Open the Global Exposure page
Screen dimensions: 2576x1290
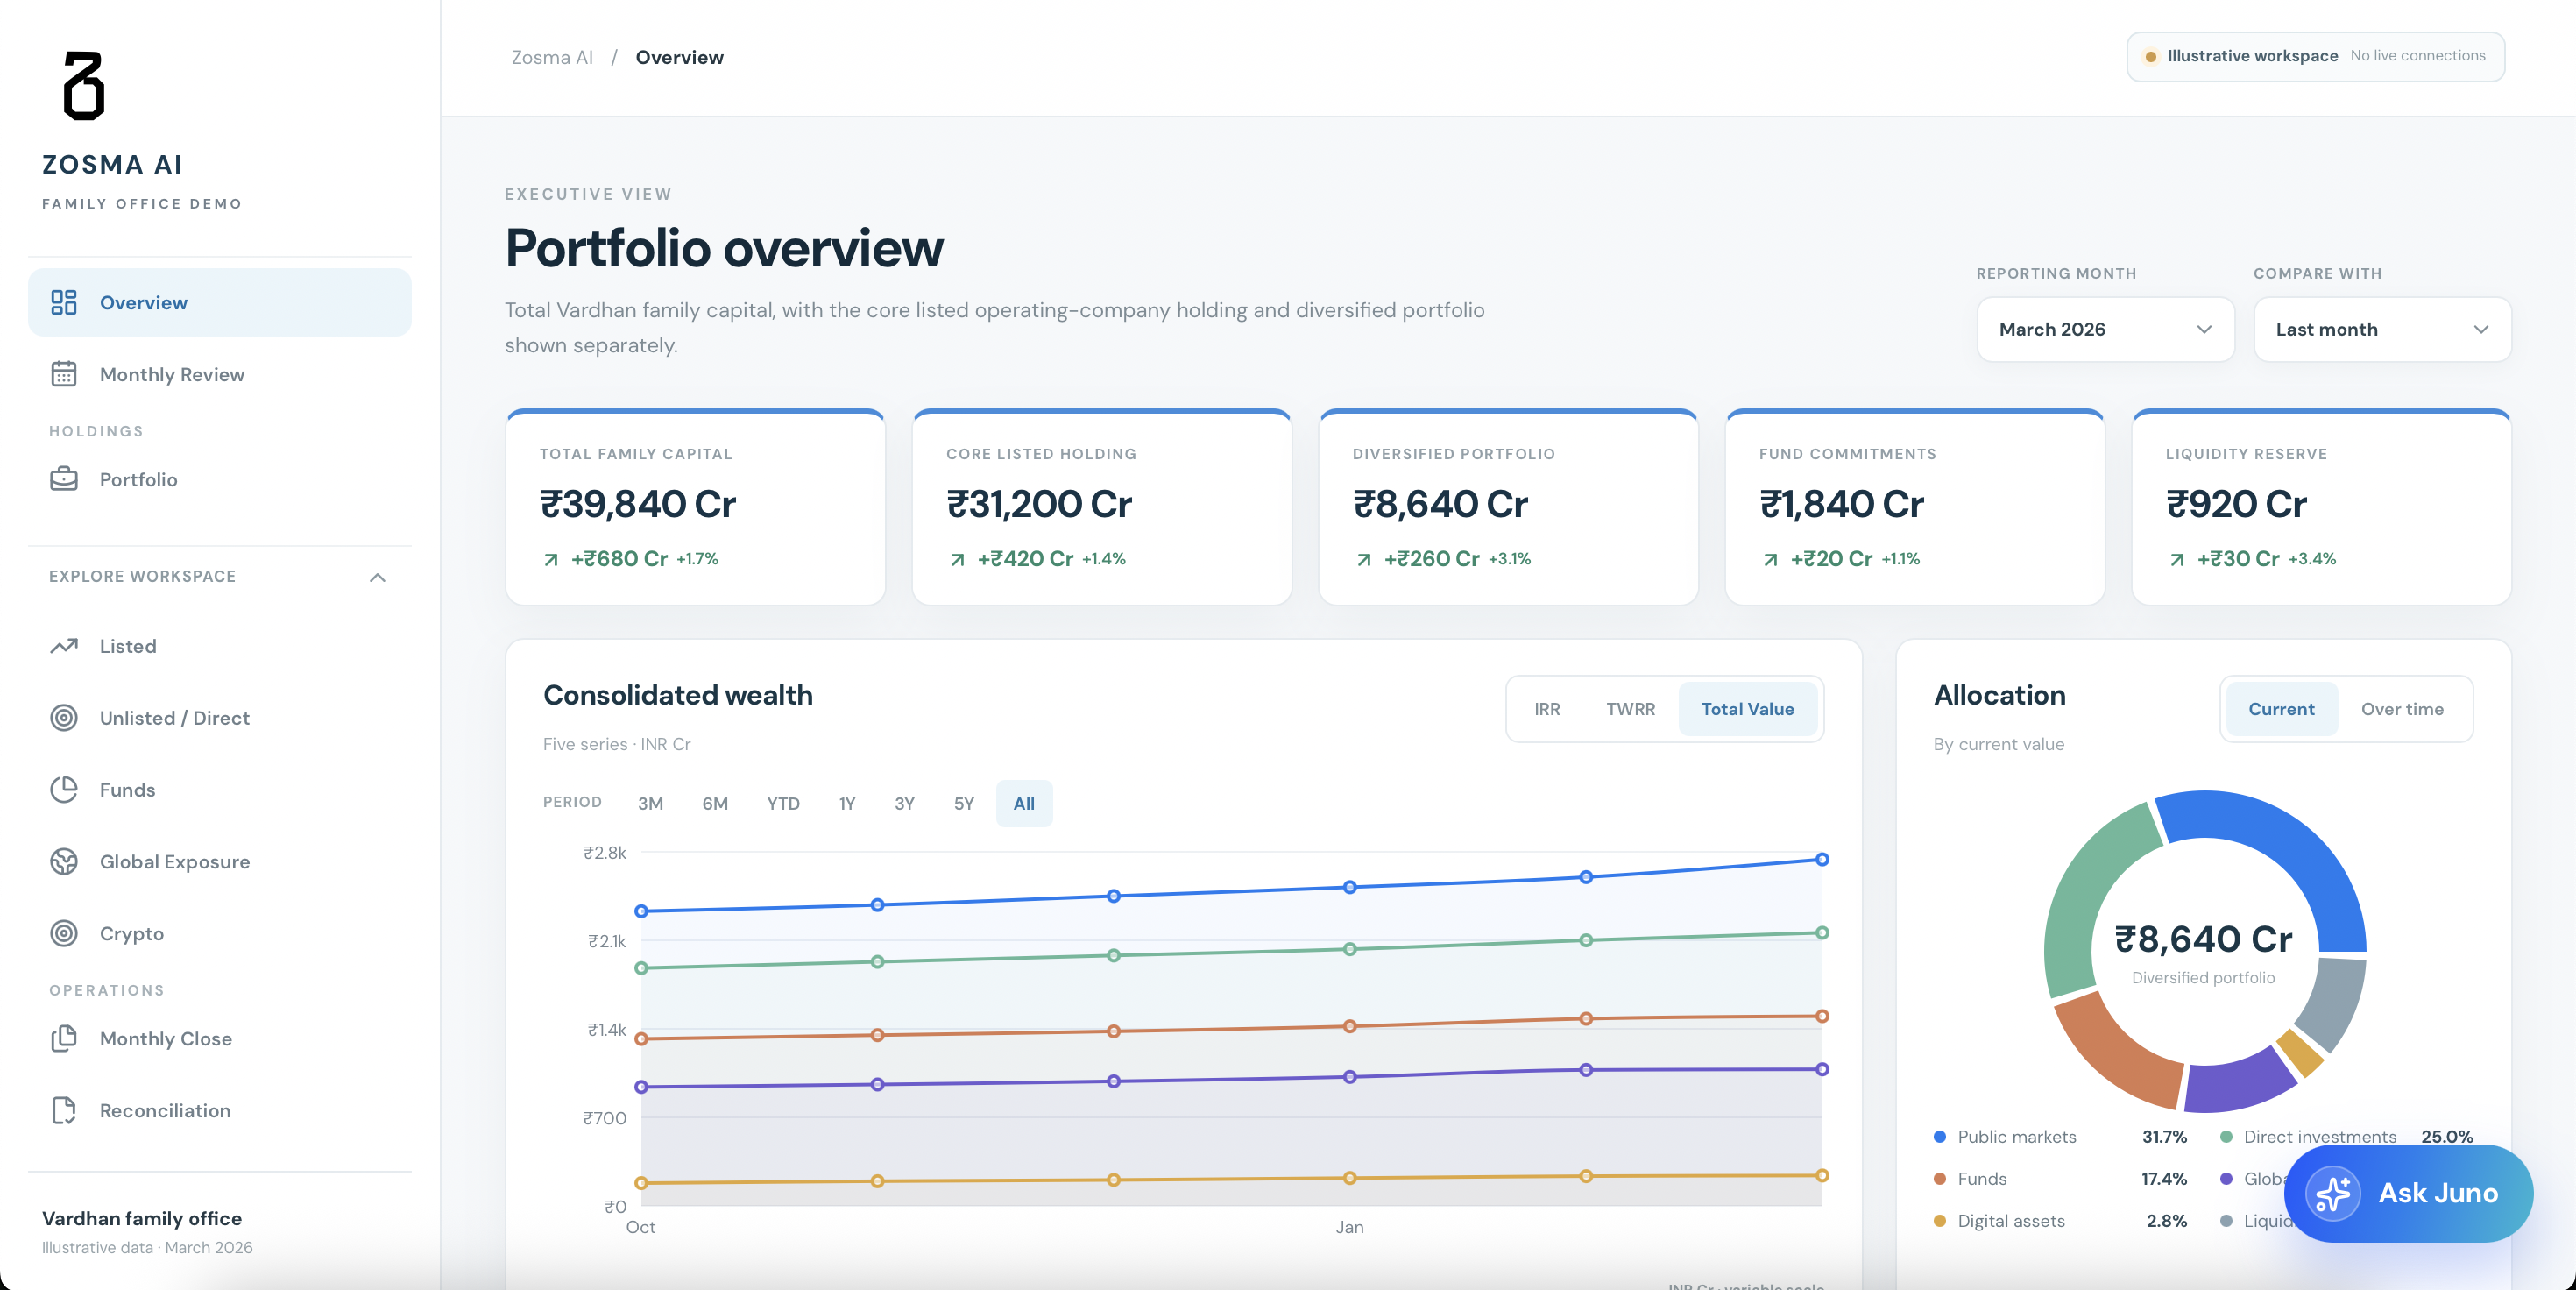point(219,862)
